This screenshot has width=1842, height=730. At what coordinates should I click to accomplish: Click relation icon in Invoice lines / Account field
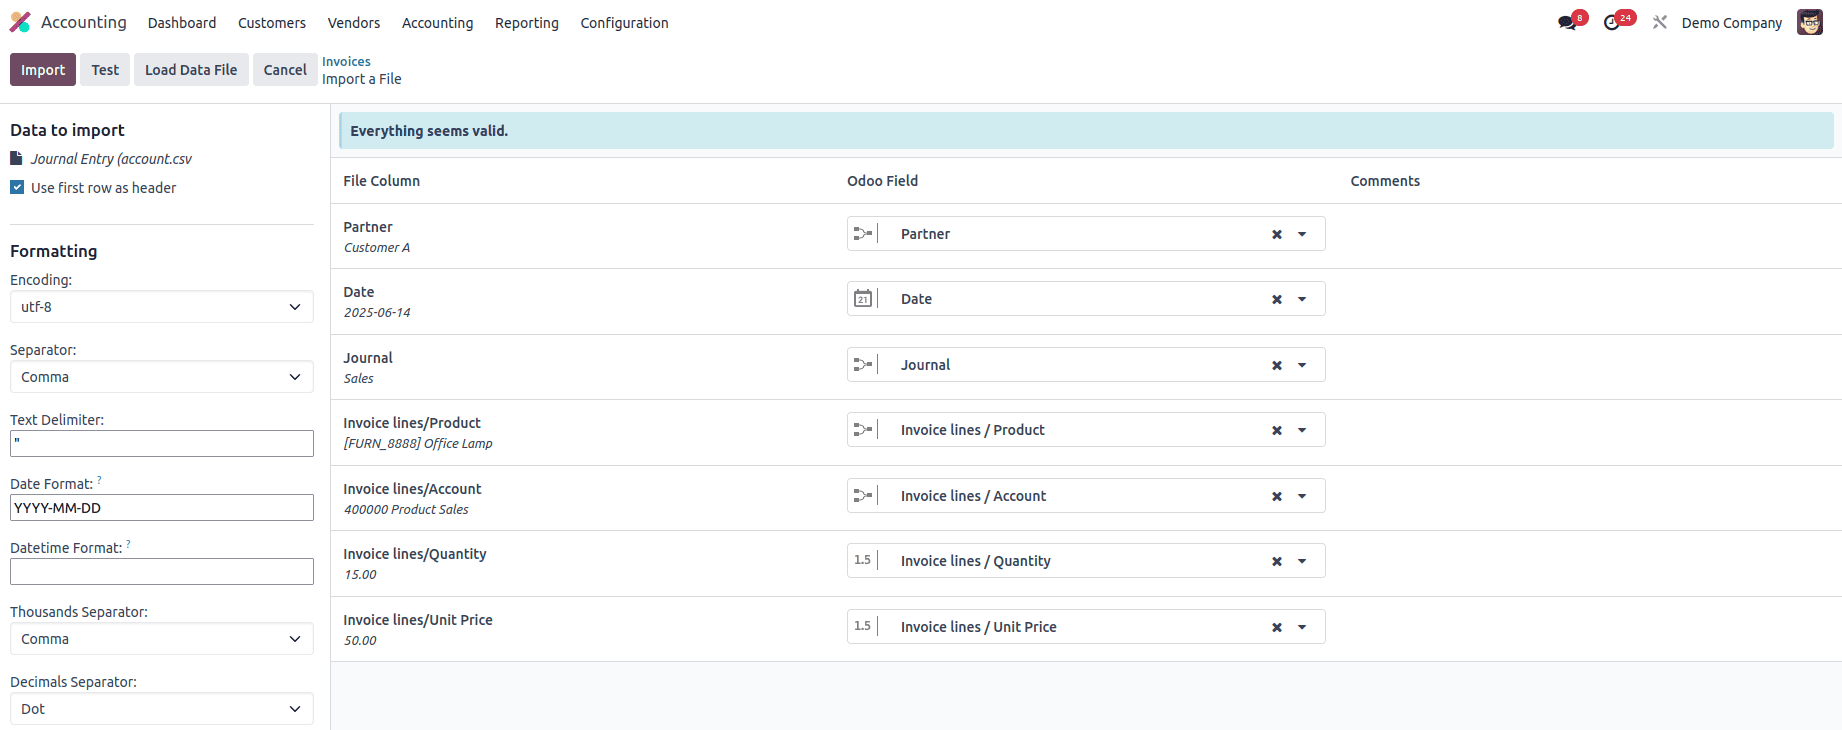(x=863, y=496)
